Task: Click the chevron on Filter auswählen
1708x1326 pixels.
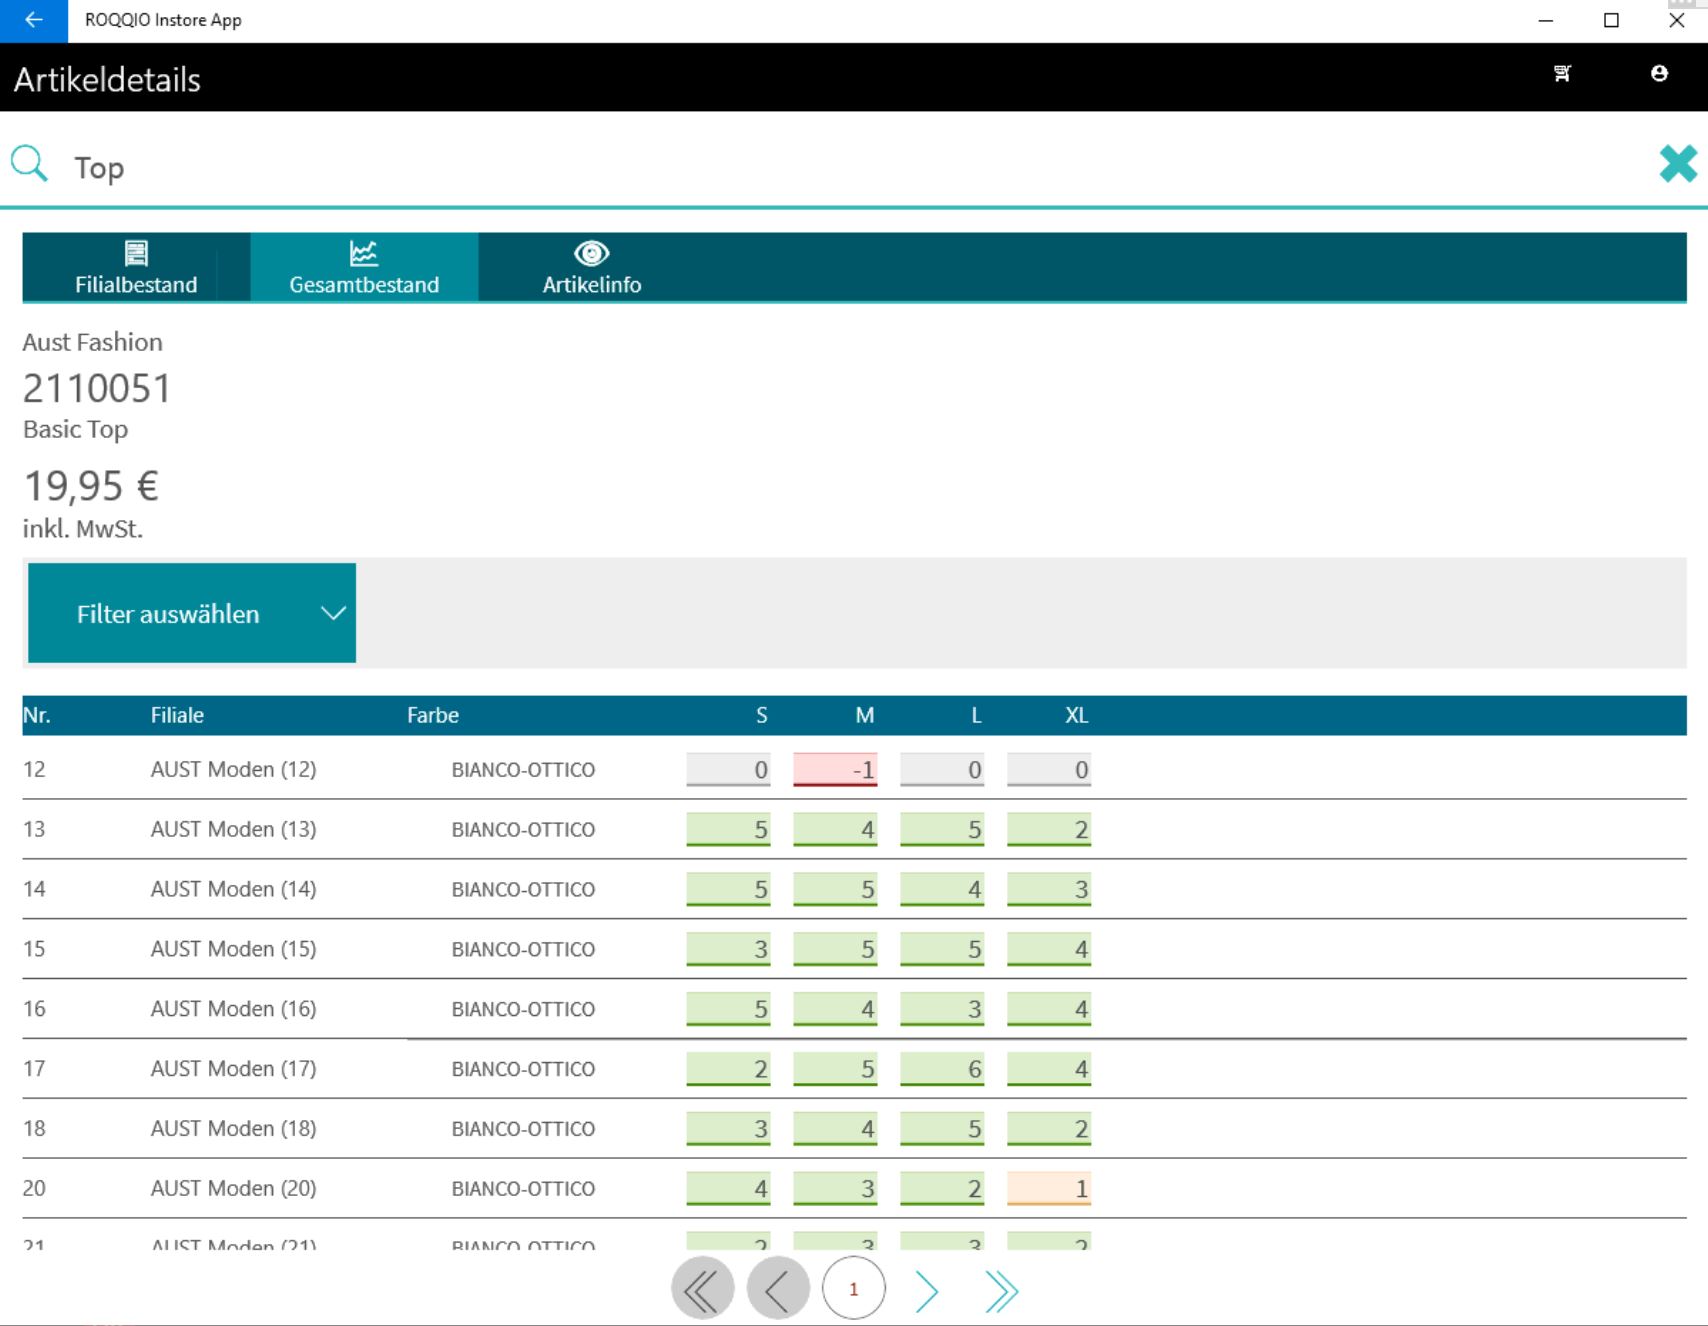Action: 333,613
